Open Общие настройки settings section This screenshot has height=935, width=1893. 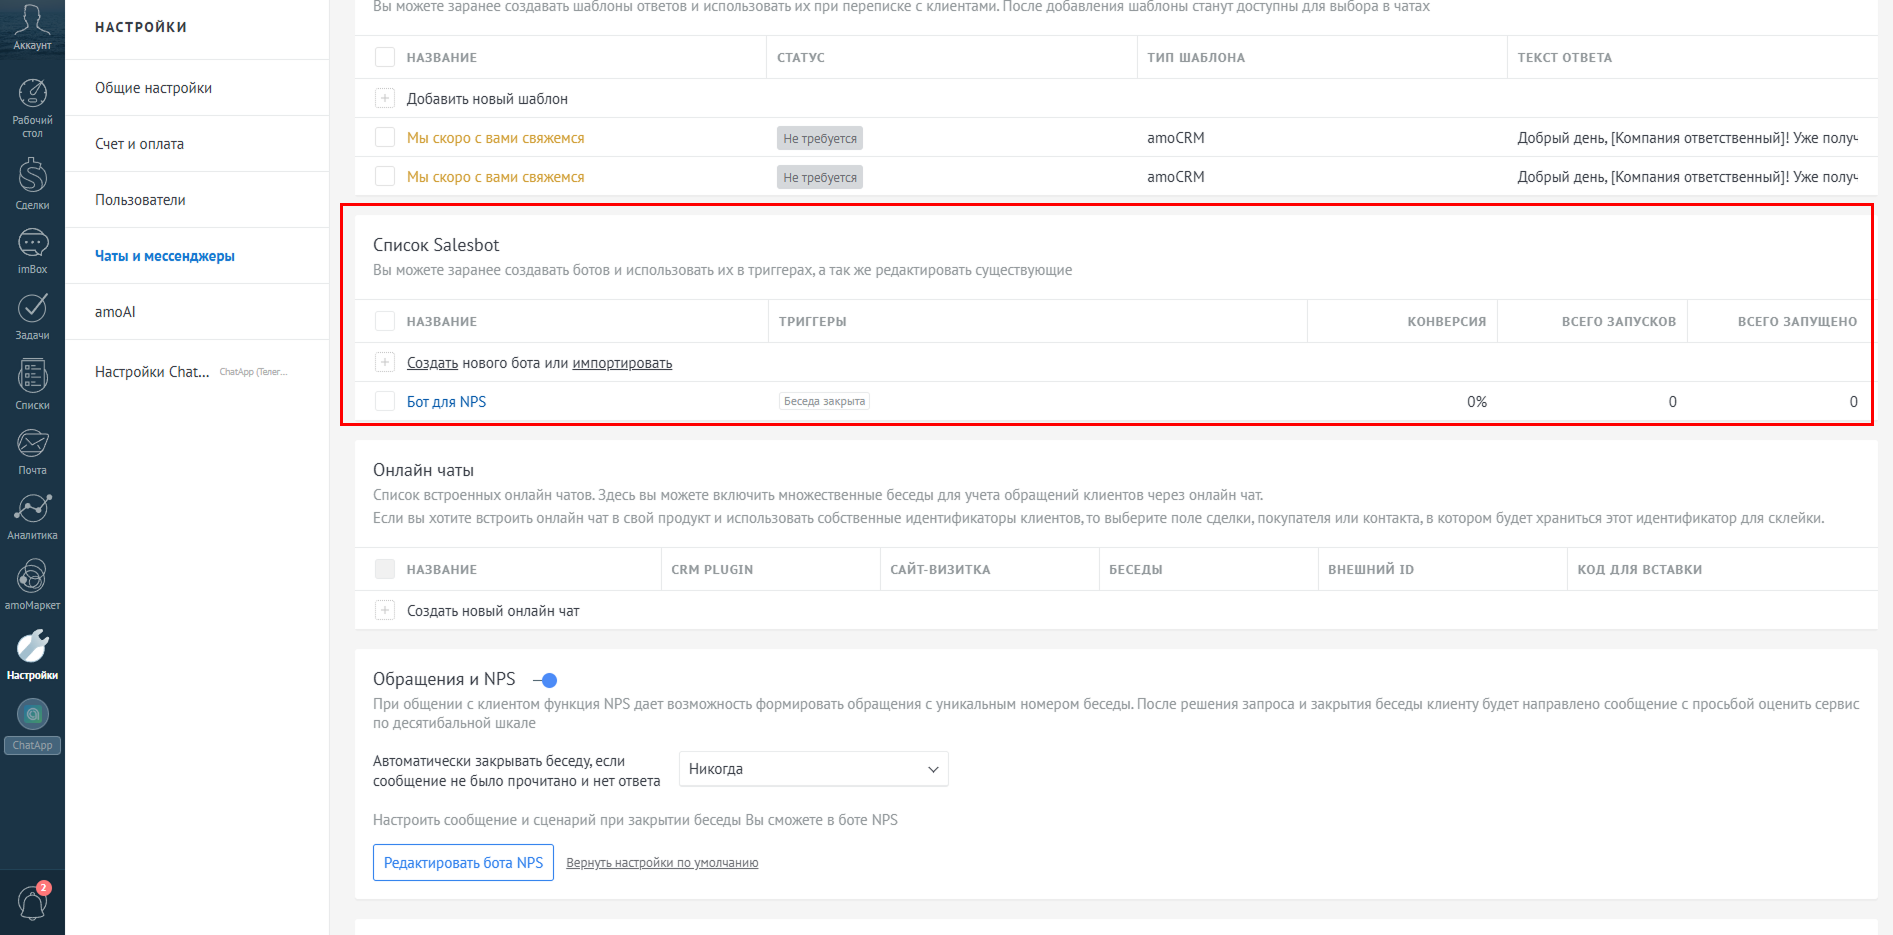tap(153, 88)
